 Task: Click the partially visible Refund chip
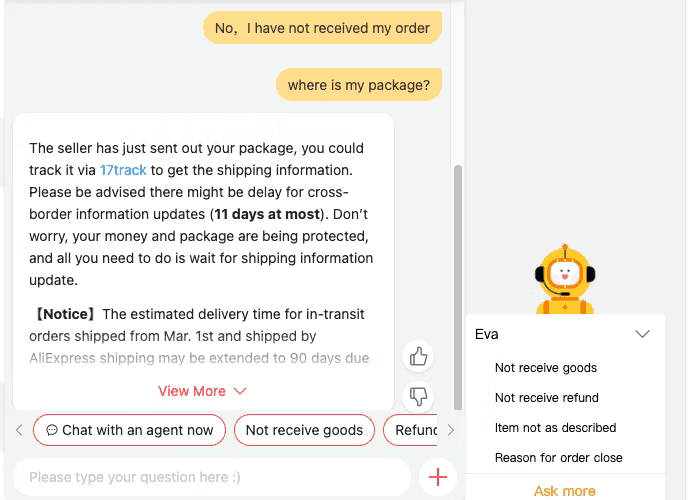tap(411, 430)
